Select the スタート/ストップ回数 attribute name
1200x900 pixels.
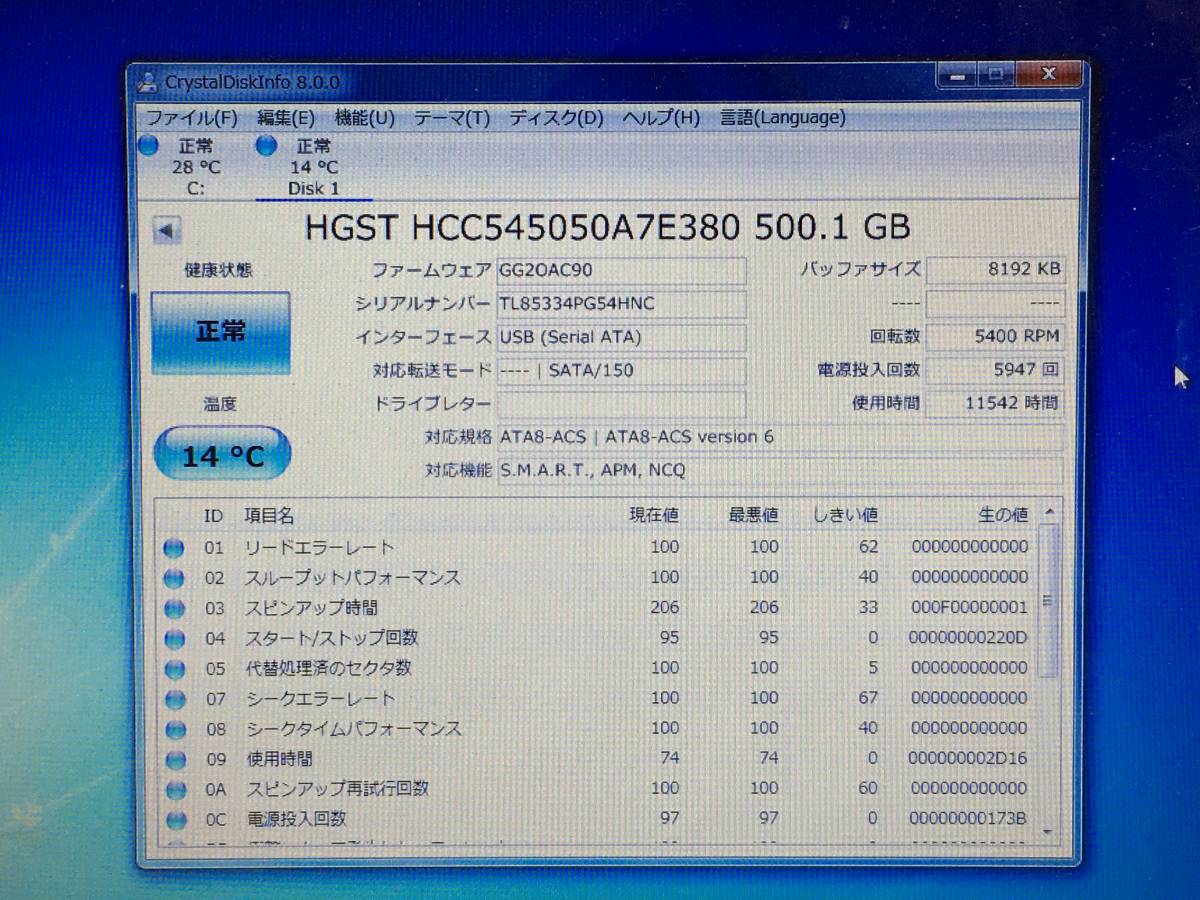click(x=332, y=638)
